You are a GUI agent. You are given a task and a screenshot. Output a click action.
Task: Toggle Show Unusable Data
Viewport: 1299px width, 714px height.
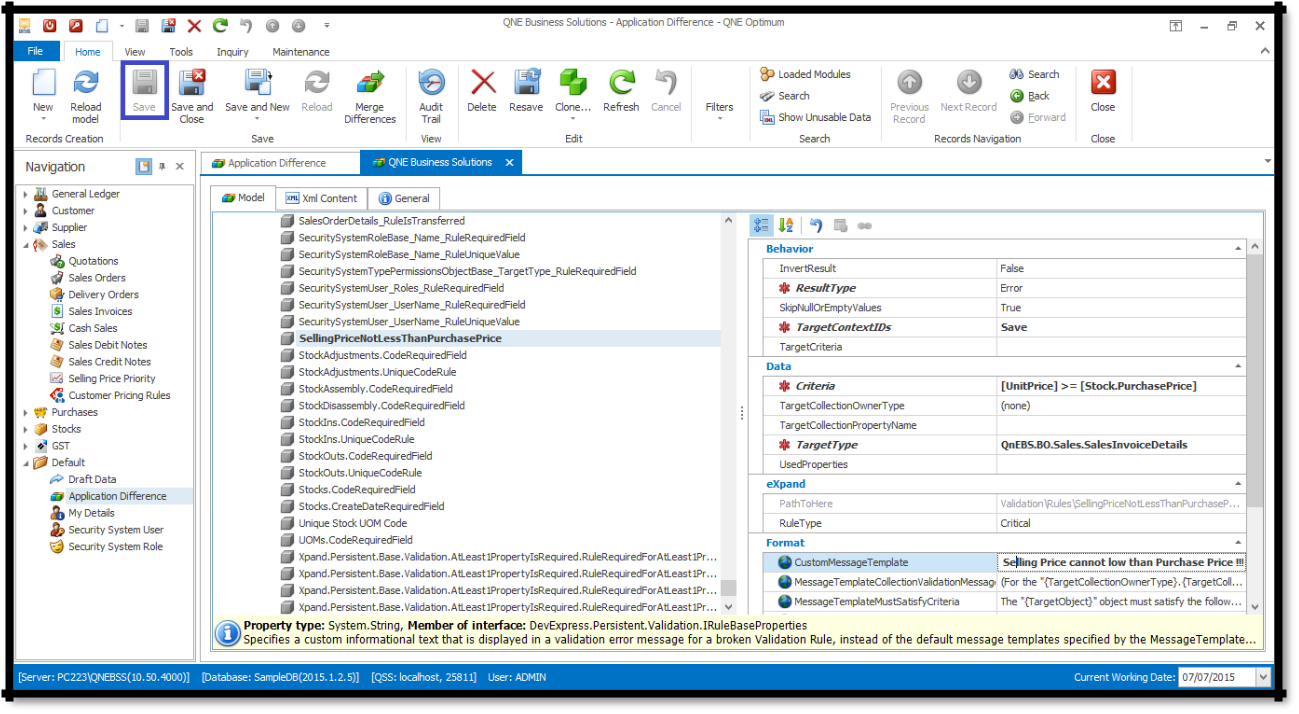coord(815,117)
